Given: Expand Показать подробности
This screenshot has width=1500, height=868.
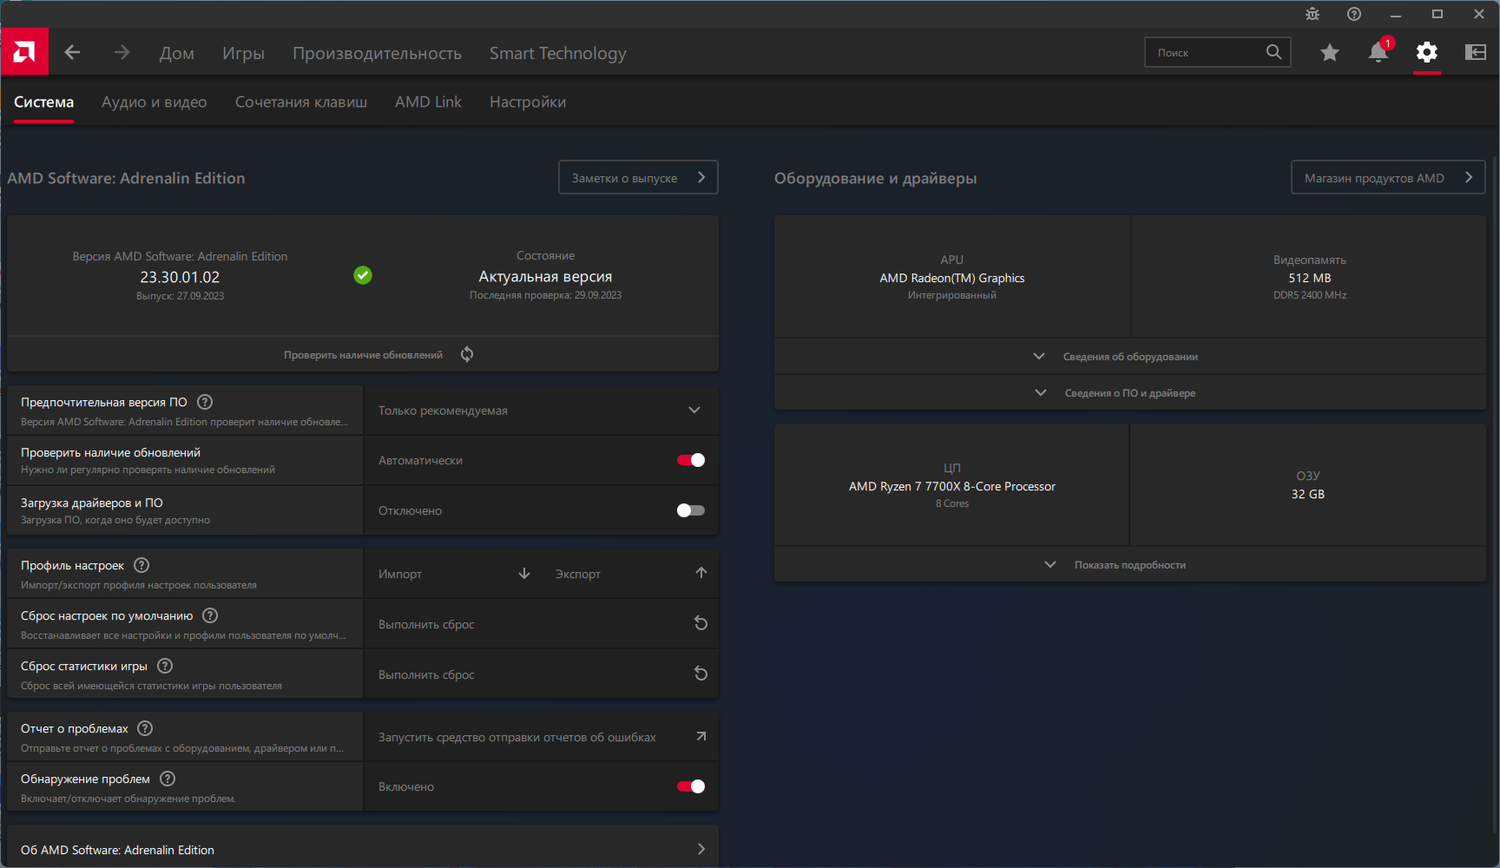Looking at the screenshot, I should [x=1130, y=565].
